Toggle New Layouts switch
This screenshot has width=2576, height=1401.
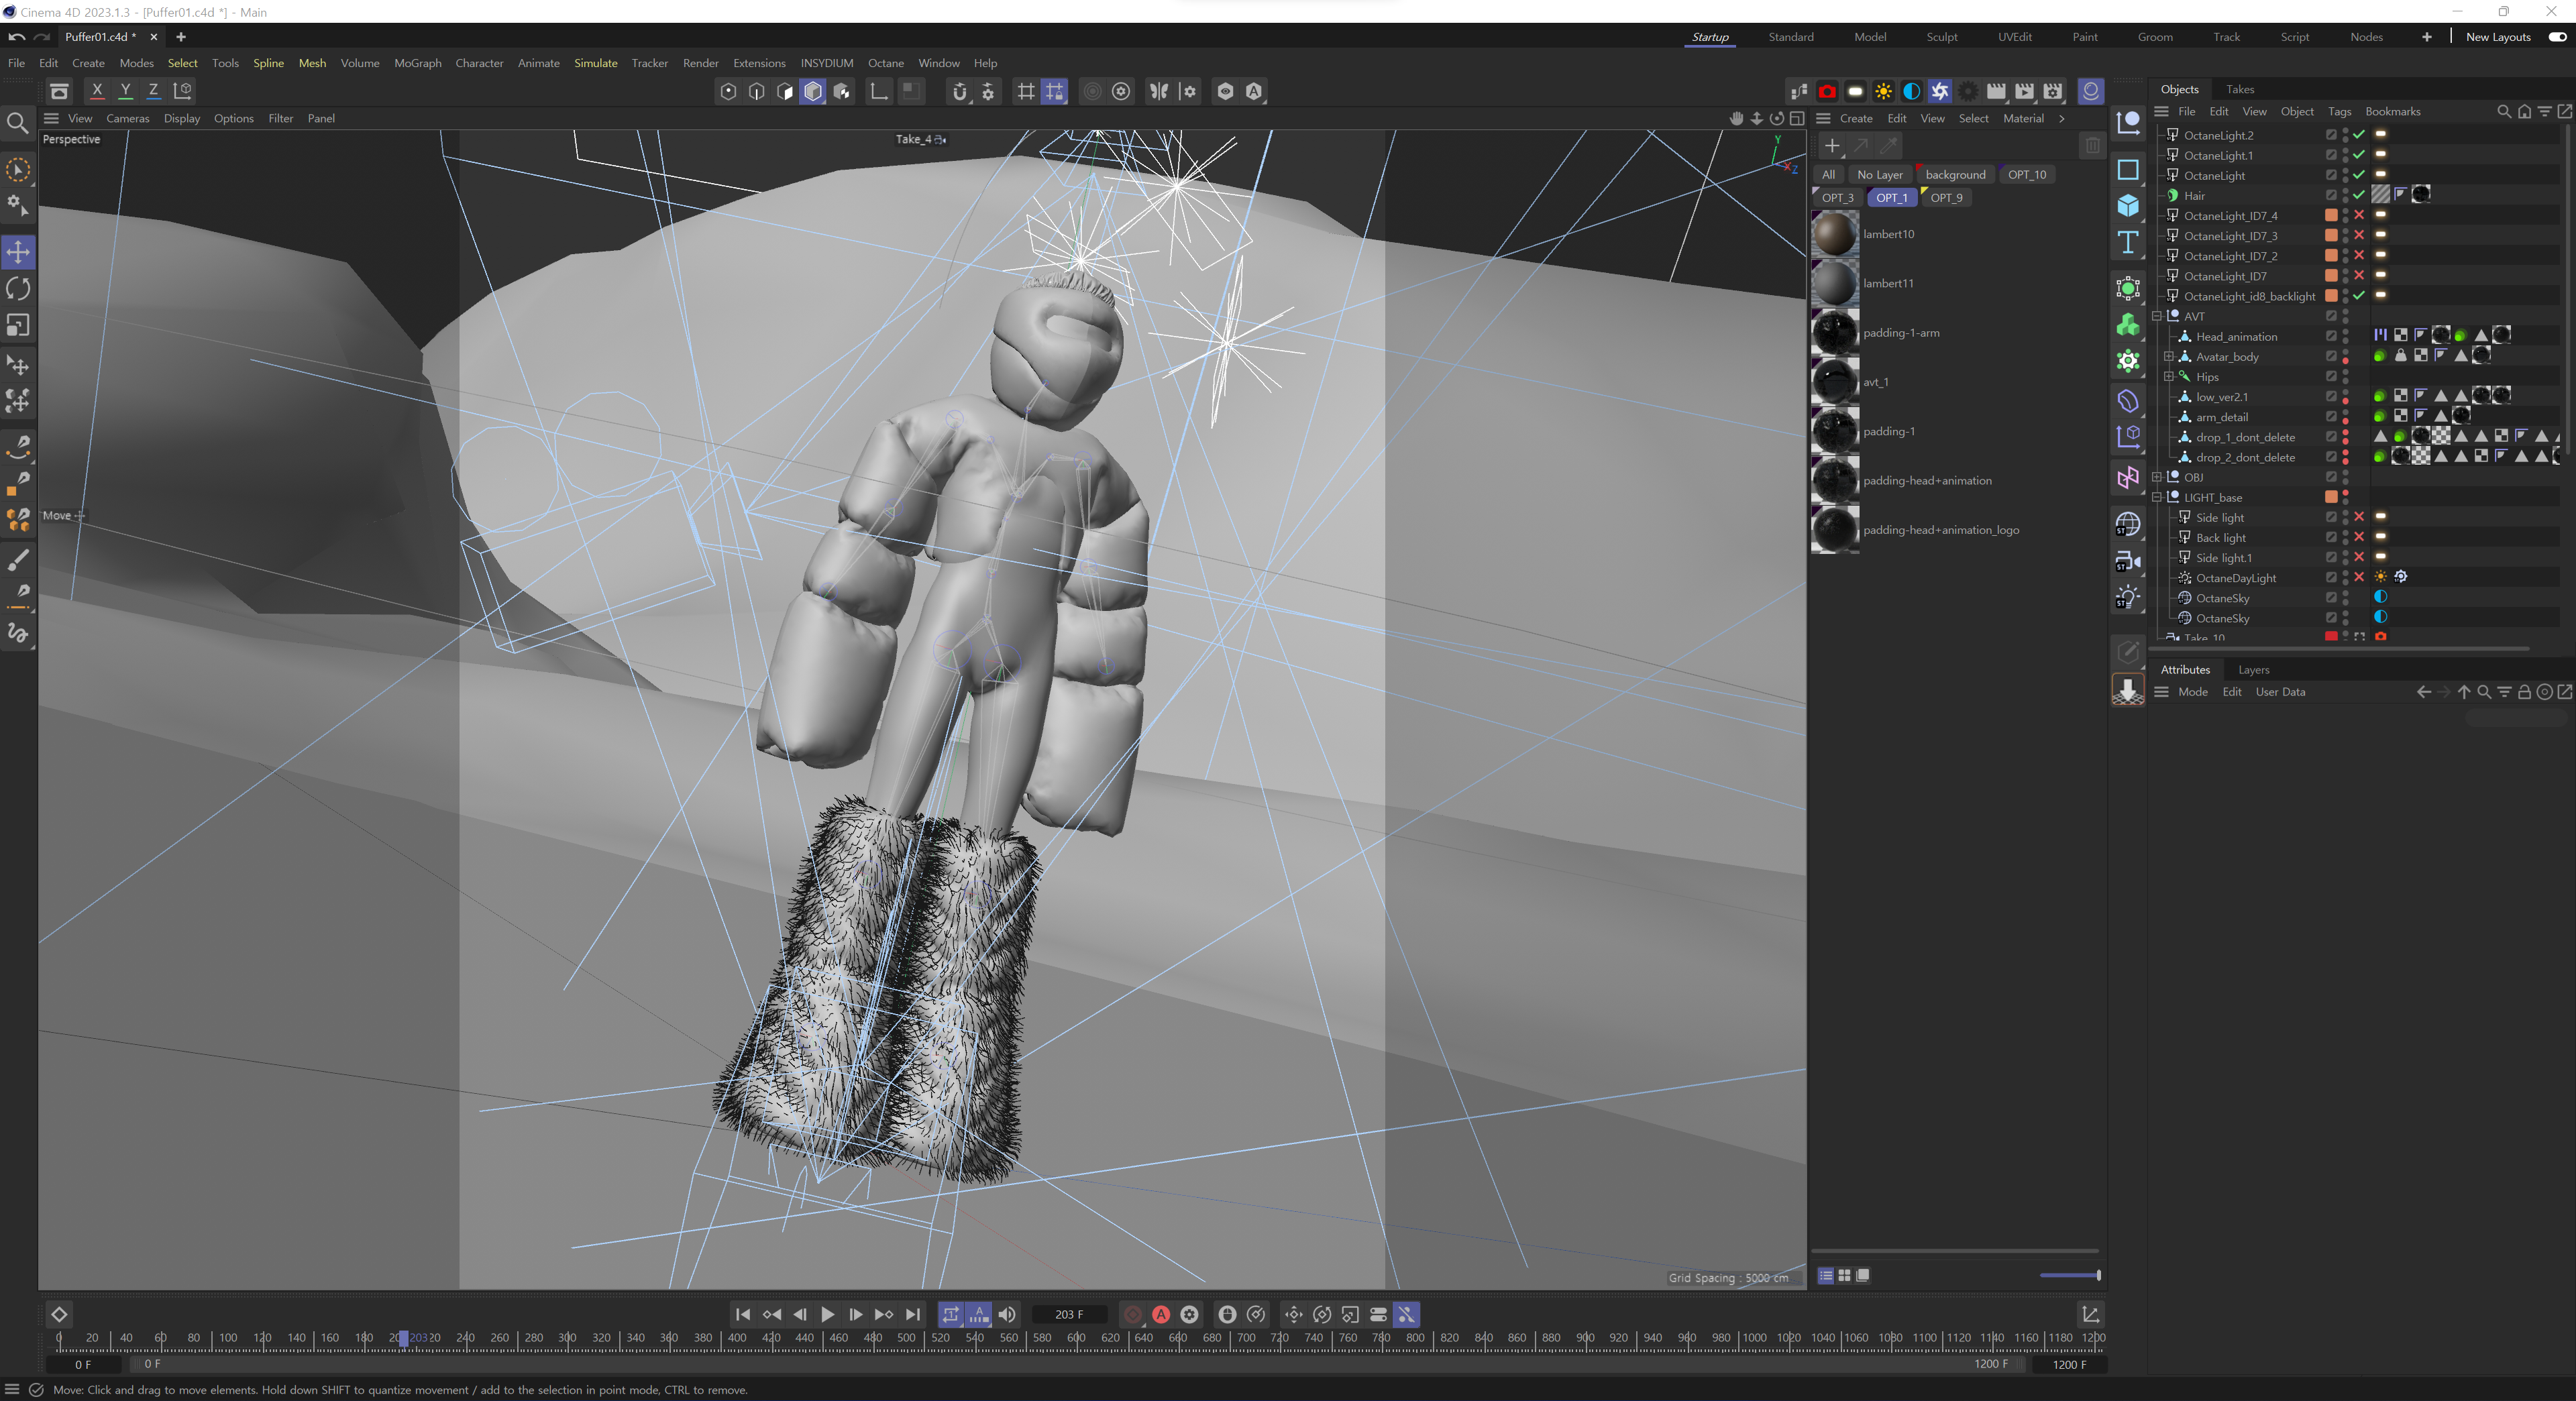pos(2557,37)
